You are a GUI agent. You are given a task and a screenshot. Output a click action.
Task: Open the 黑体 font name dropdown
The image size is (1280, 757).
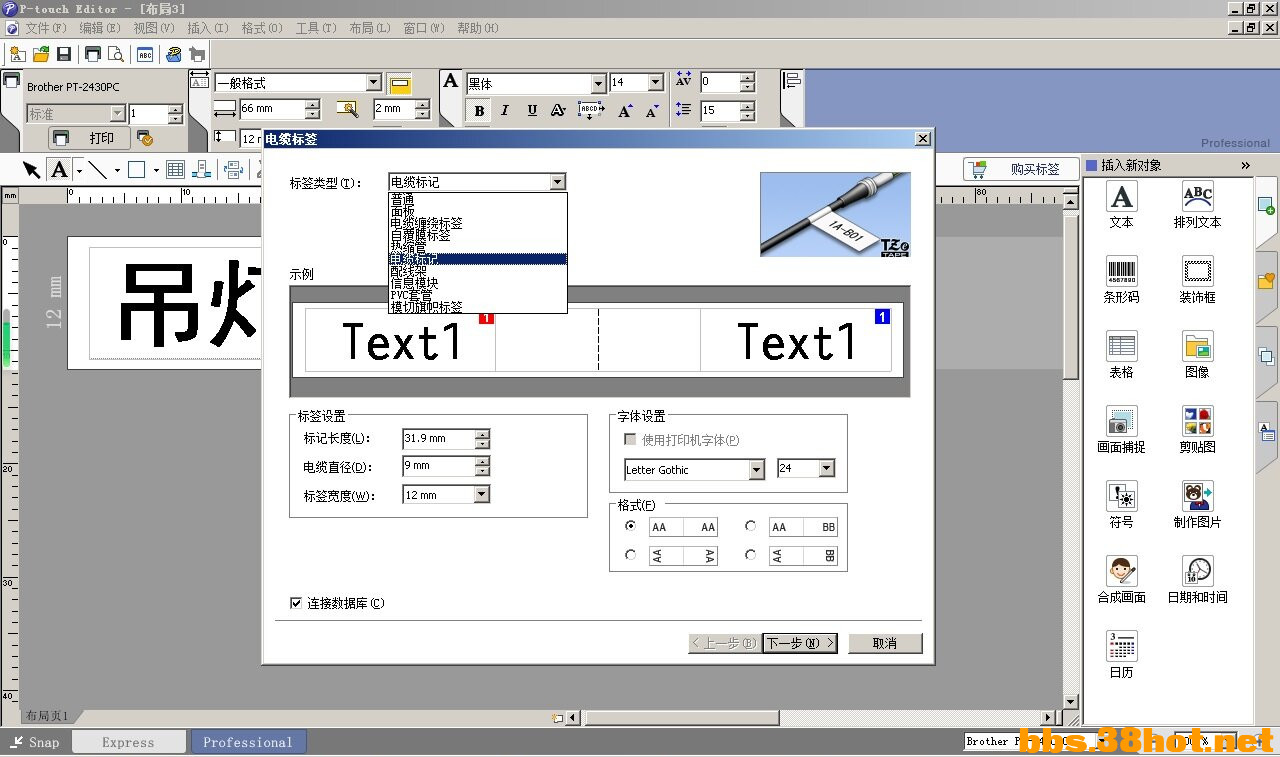[598, 83]
